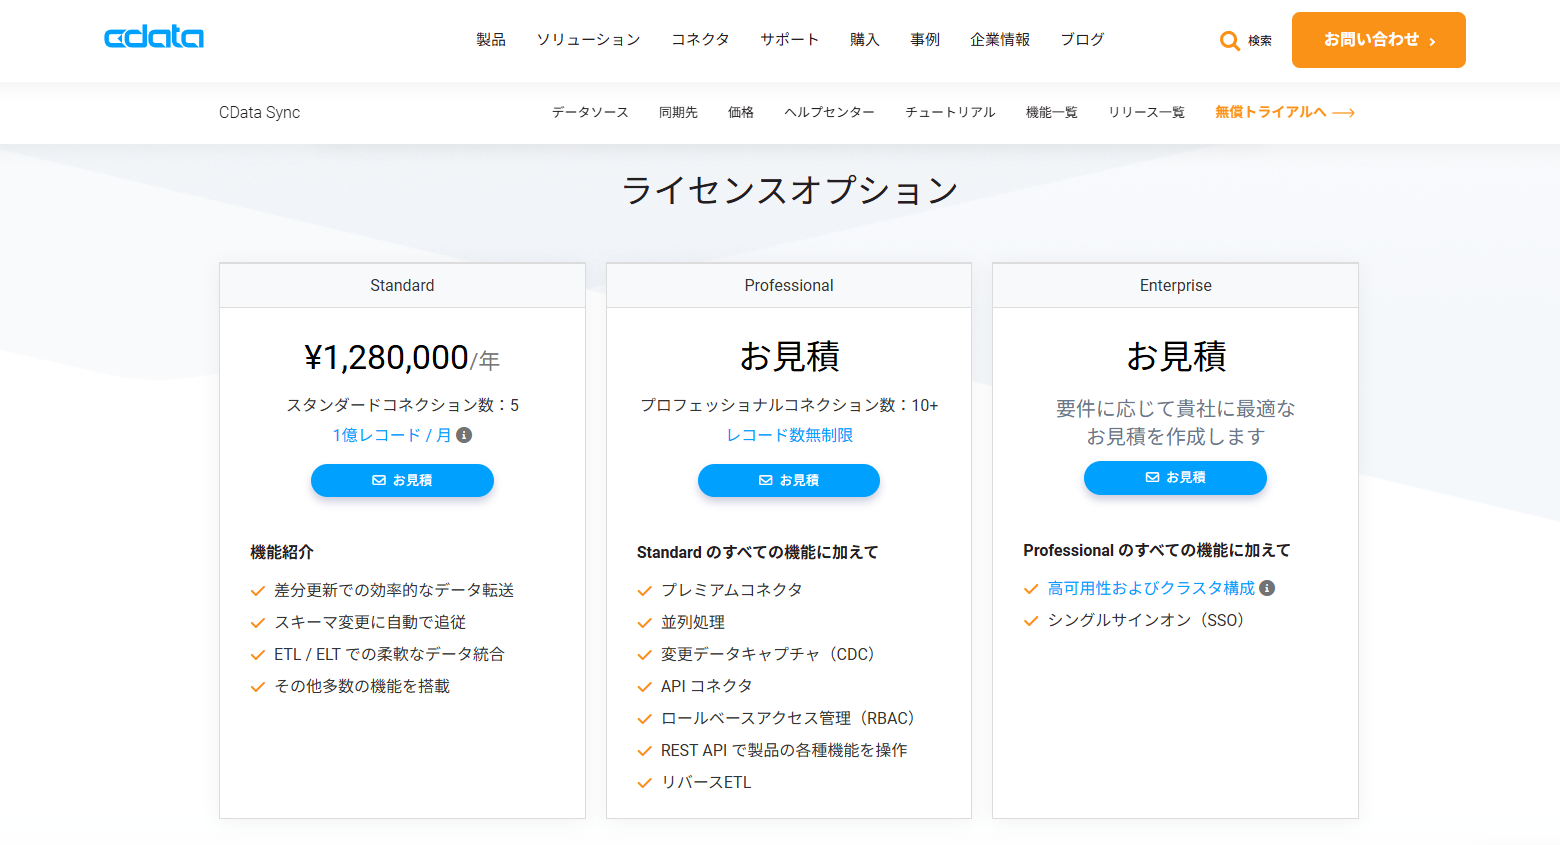Click the 1億レコード / 月 link

[x=392, y=435]
